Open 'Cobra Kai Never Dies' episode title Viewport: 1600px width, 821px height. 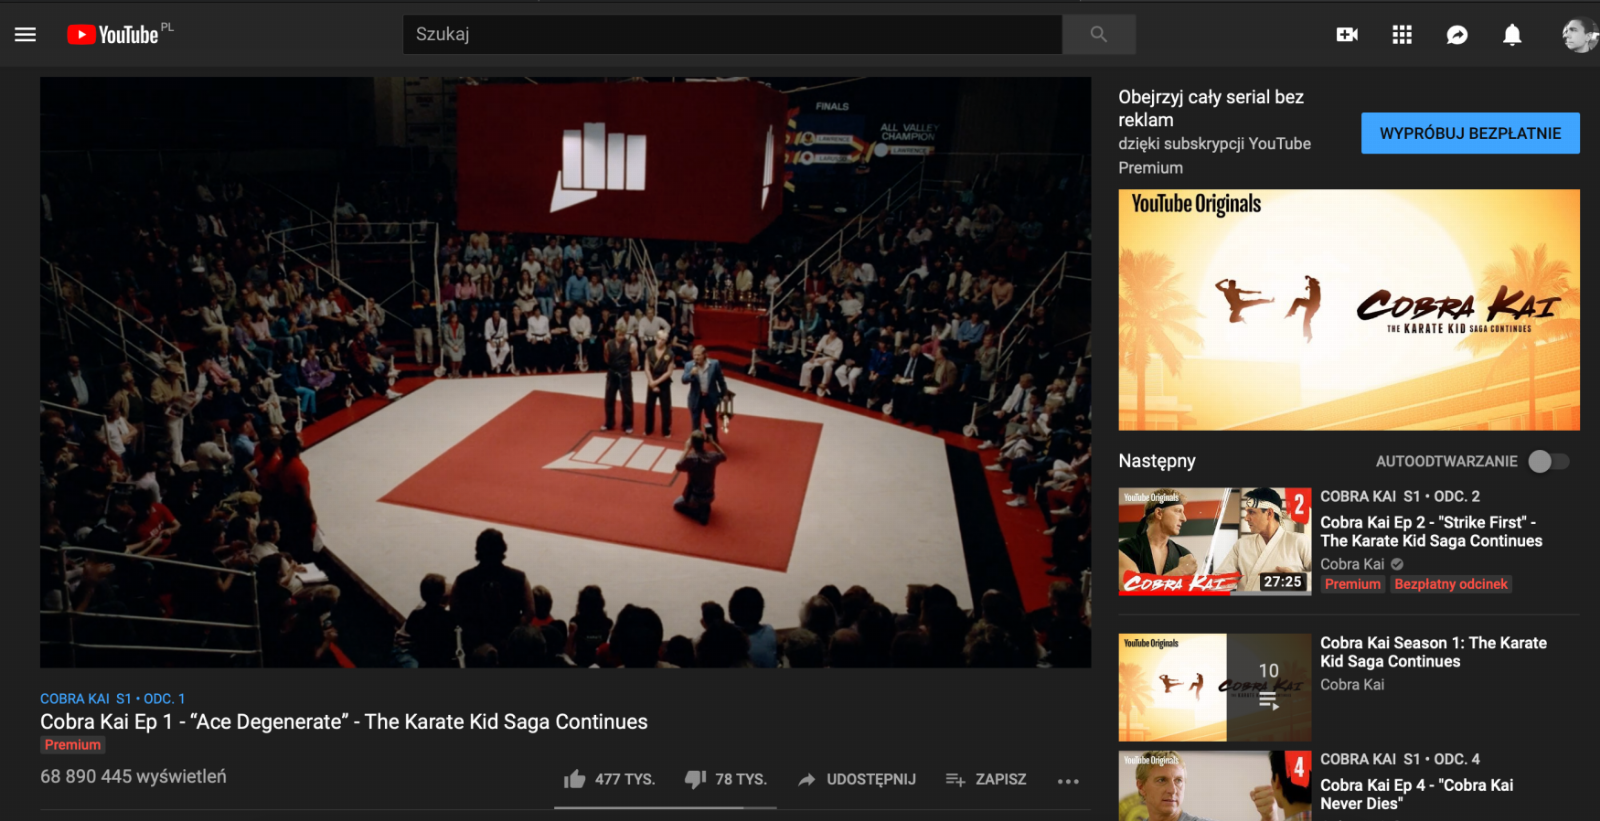tap(1416, 794)
